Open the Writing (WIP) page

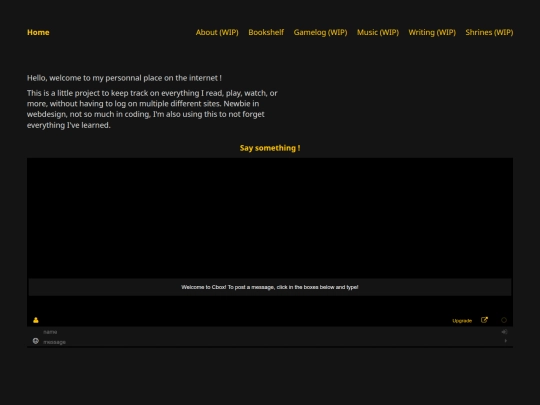[x=432, y=32]
